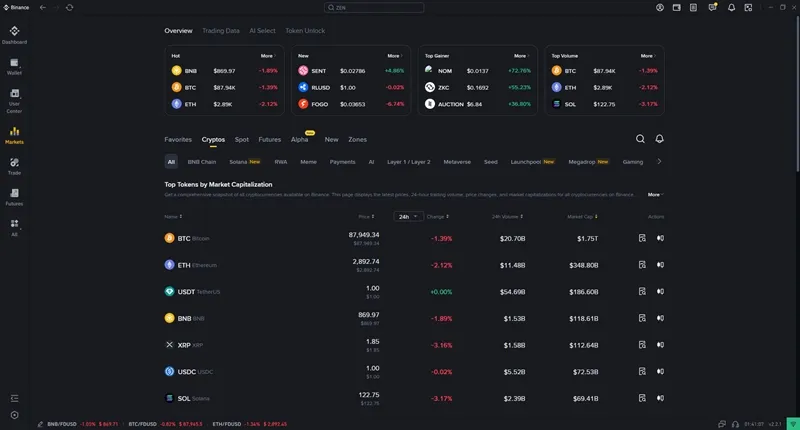The image size is (800, 430).
Task: Select the All category filter chip
Action: [171, 161]
